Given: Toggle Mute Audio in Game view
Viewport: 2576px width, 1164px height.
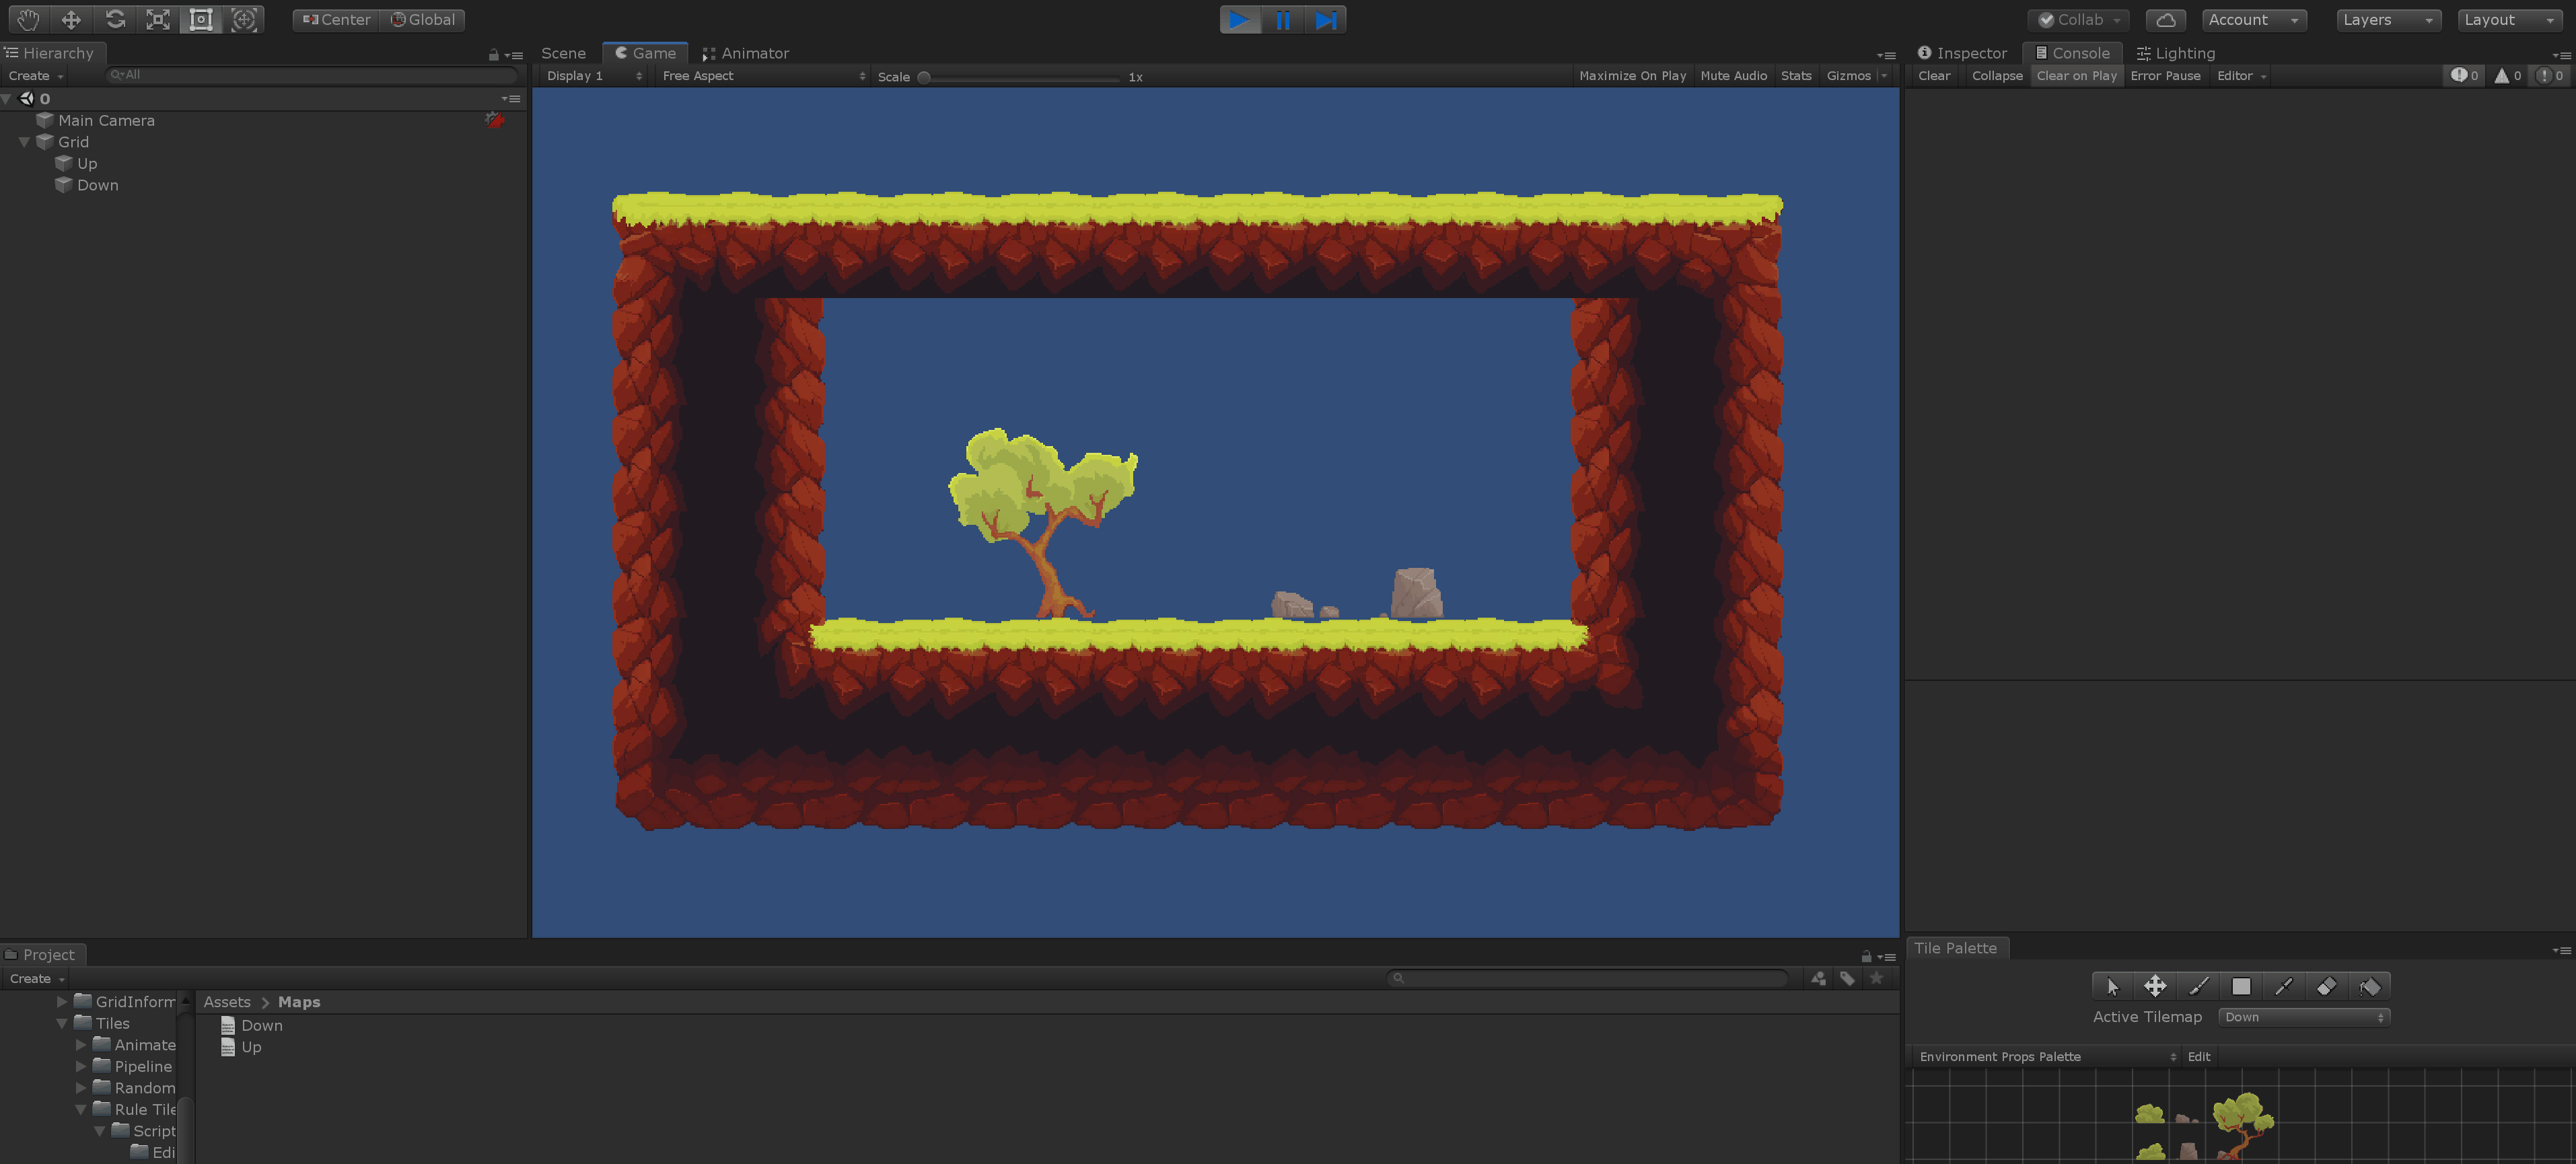Looking at the screenshot, I should tap(1731, 75).
